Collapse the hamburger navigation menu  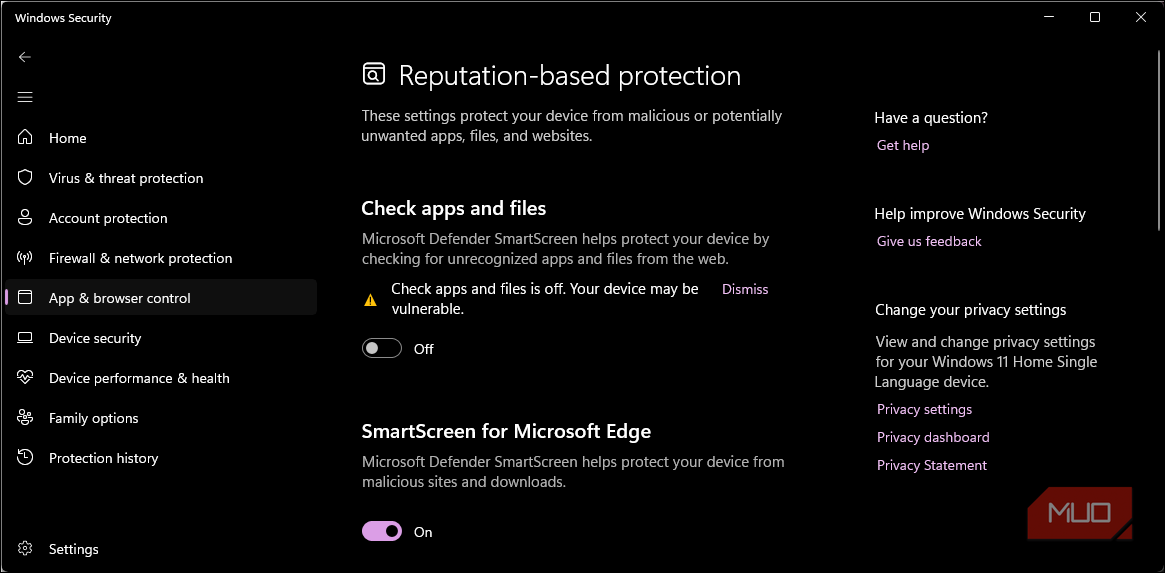tap(25, 97)
